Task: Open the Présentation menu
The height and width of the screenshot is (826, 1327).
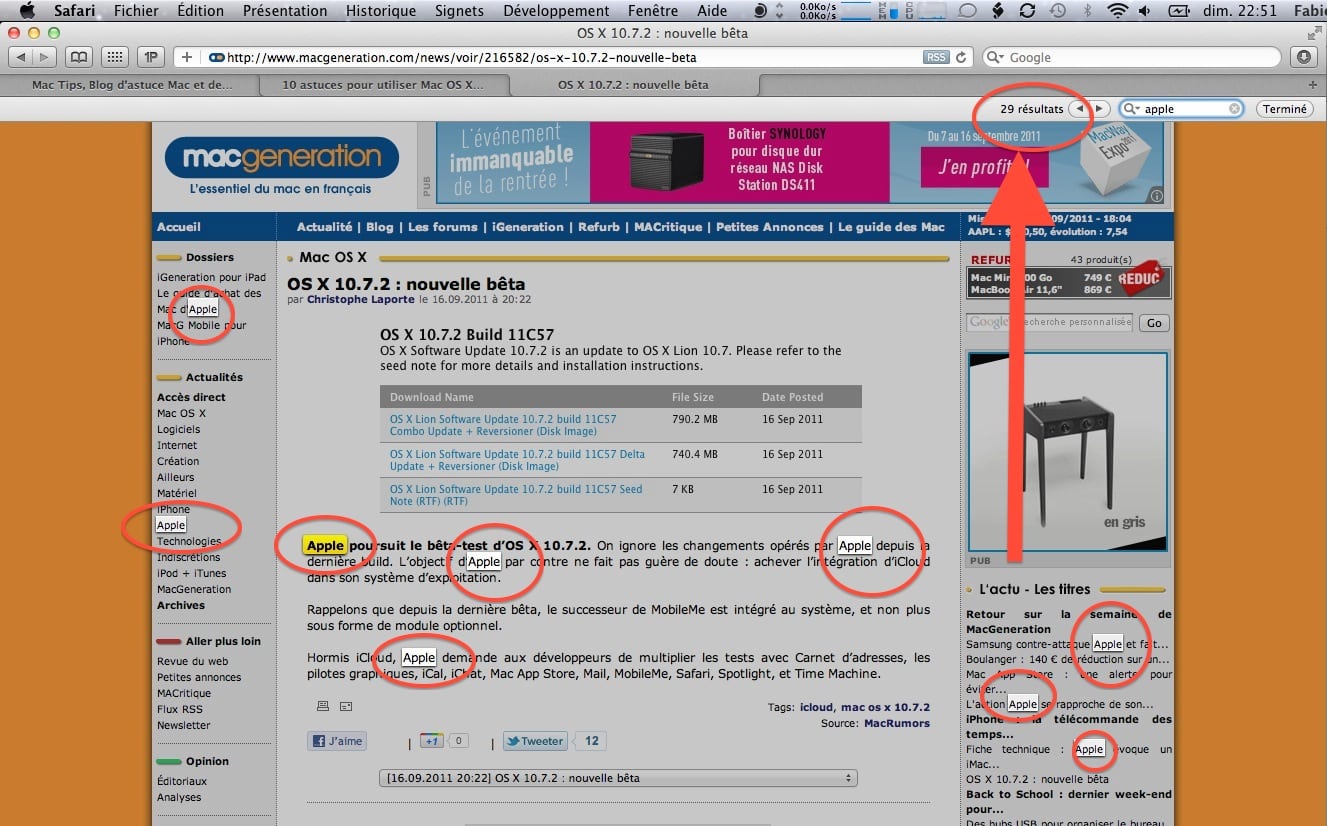Action: click(x=284, y=11)
